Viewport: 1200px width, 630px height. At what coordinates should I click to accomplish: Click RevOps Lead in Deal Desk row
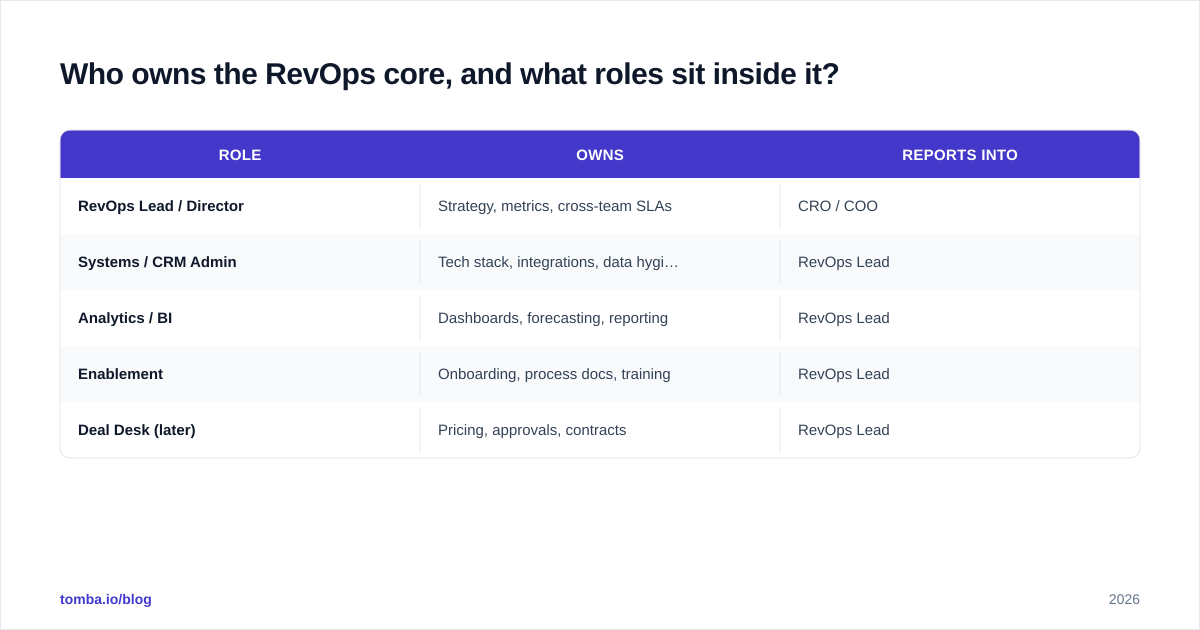point(960,430)
